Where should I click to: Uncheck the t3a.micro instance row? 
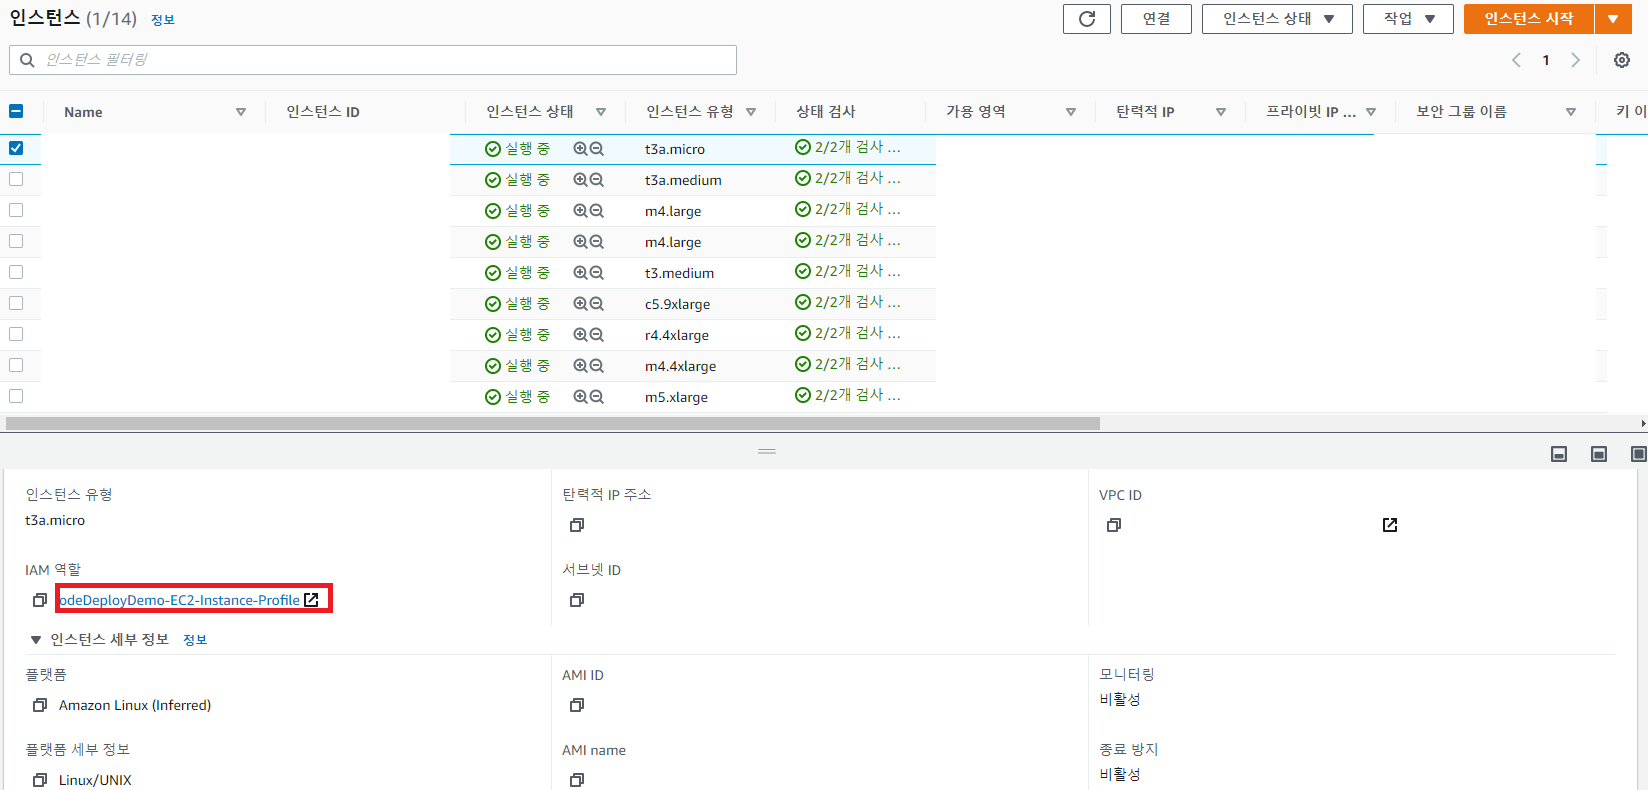tap(16, 148)
